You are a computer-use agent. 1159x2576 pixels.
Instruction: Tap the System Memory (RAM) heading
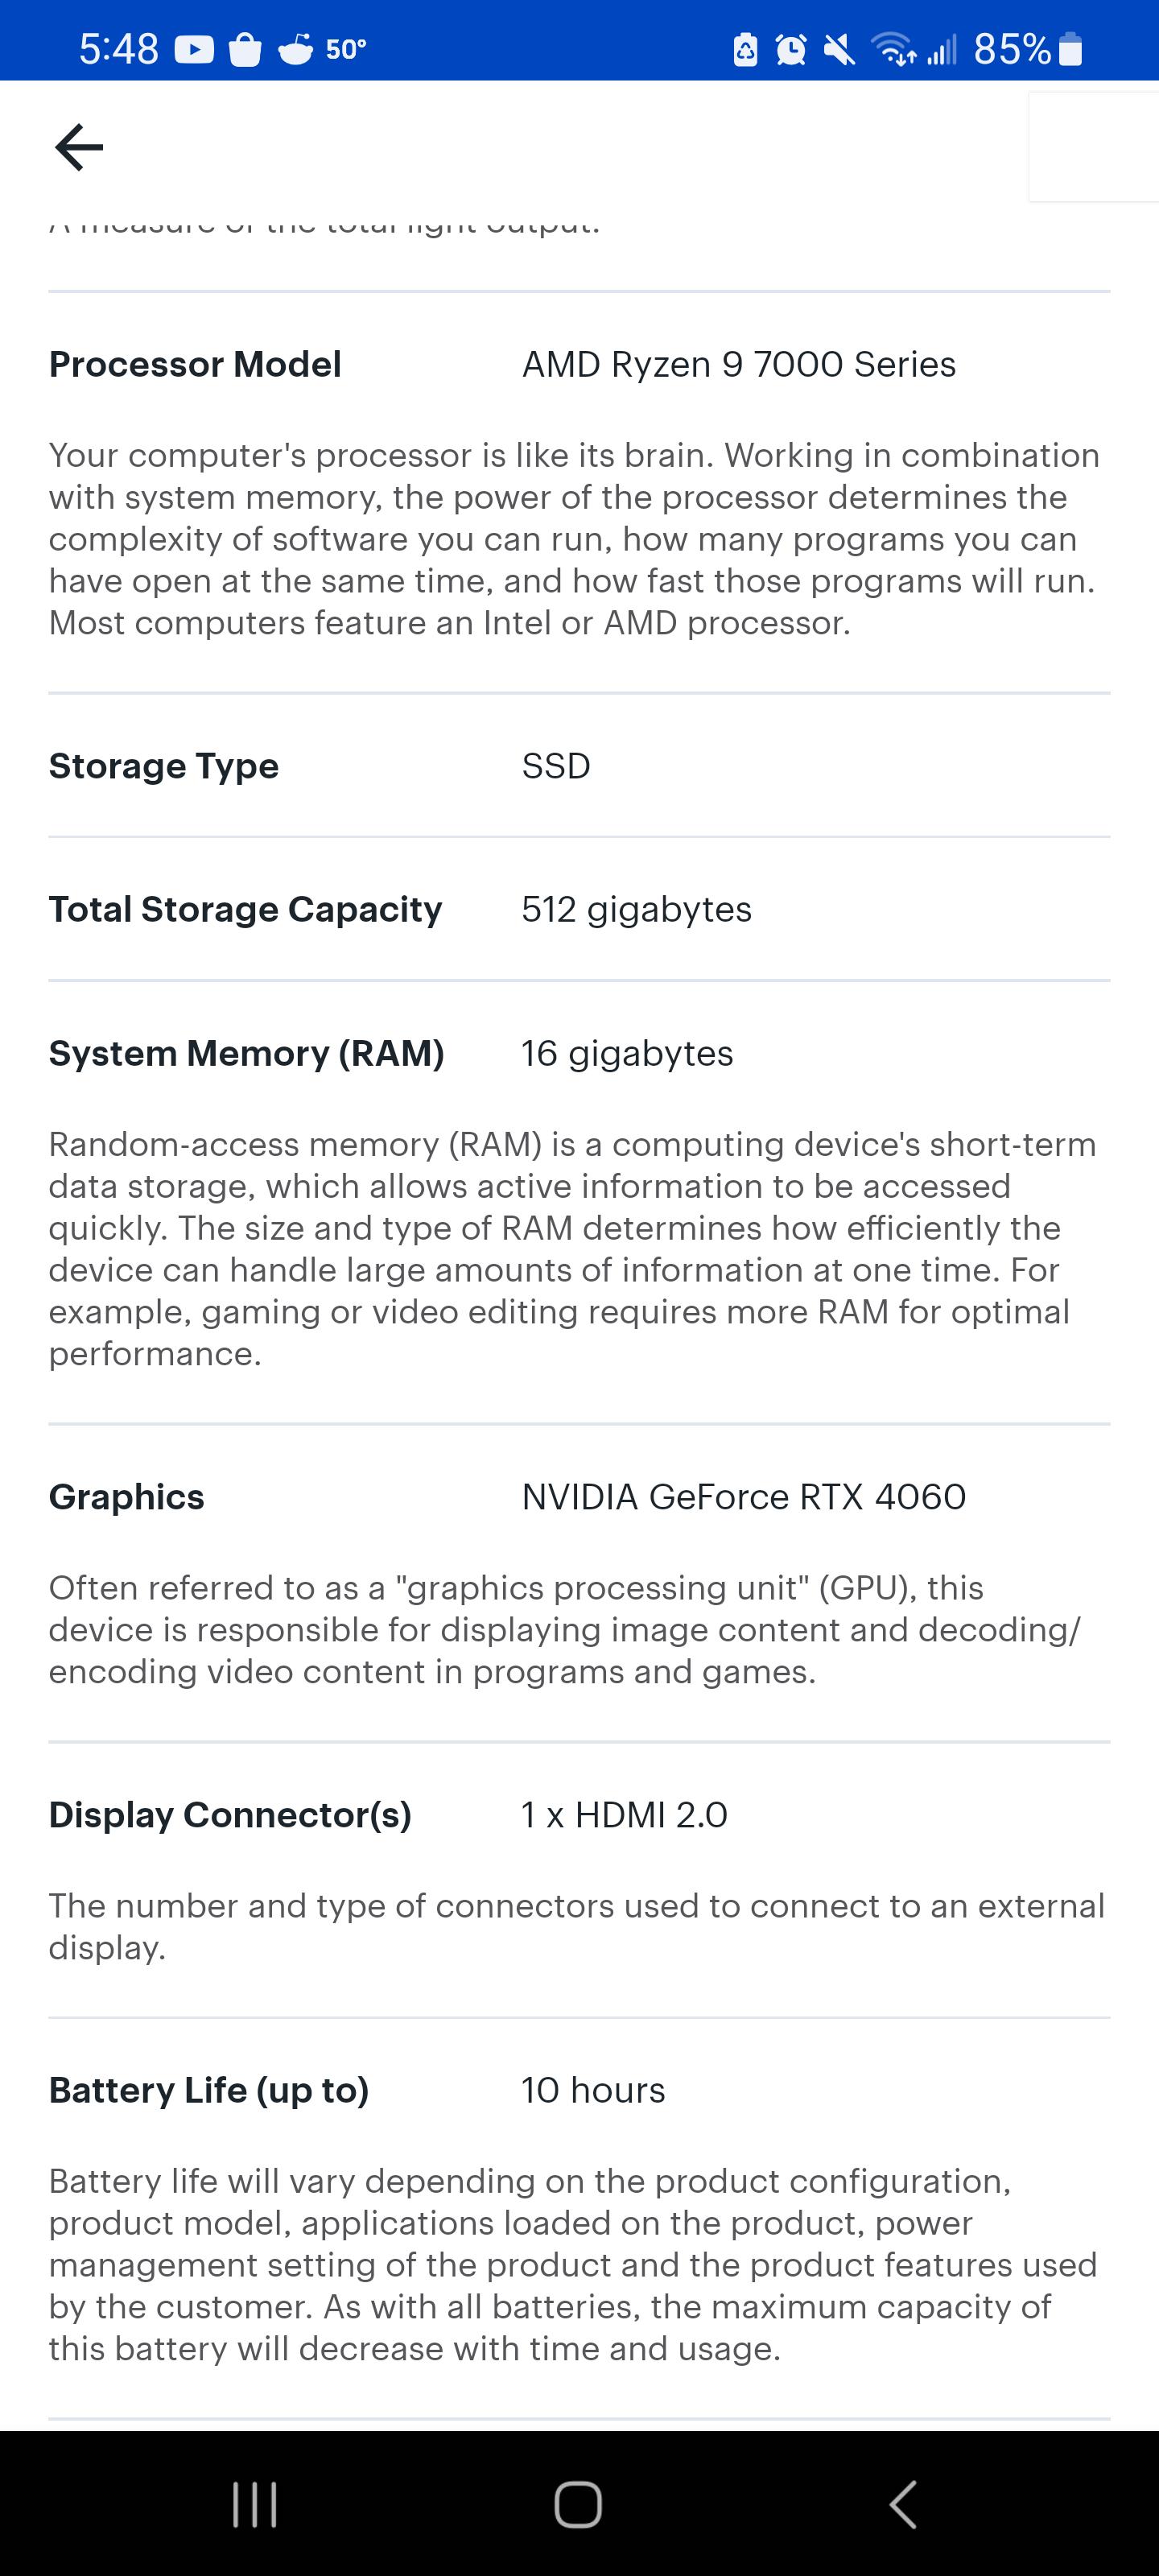point(246,1053)
